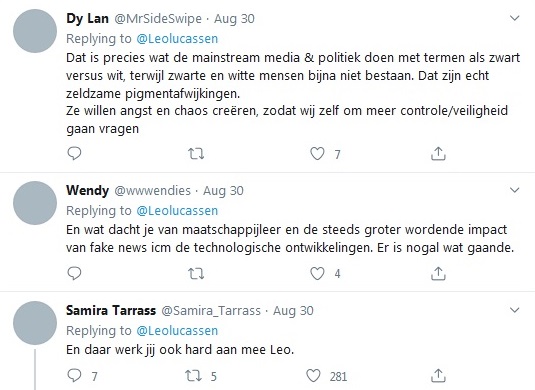Open @Leolucassen link in Dy Lan's reply

coord(177,39)
